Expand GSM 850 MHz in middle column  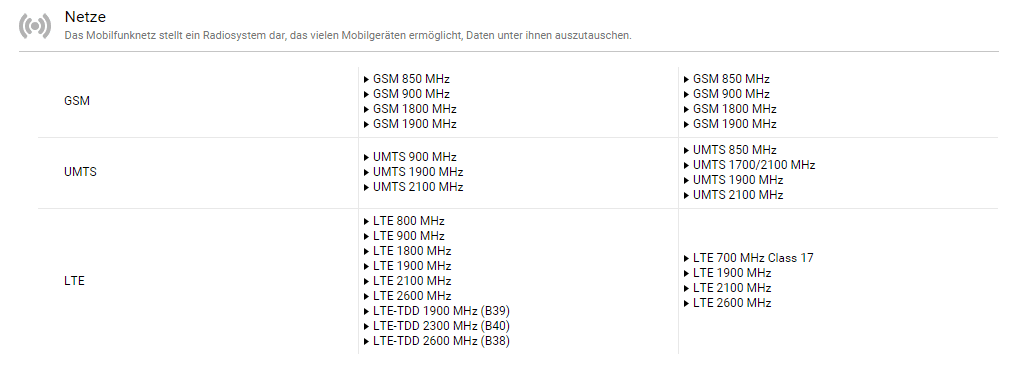(407, 79)
